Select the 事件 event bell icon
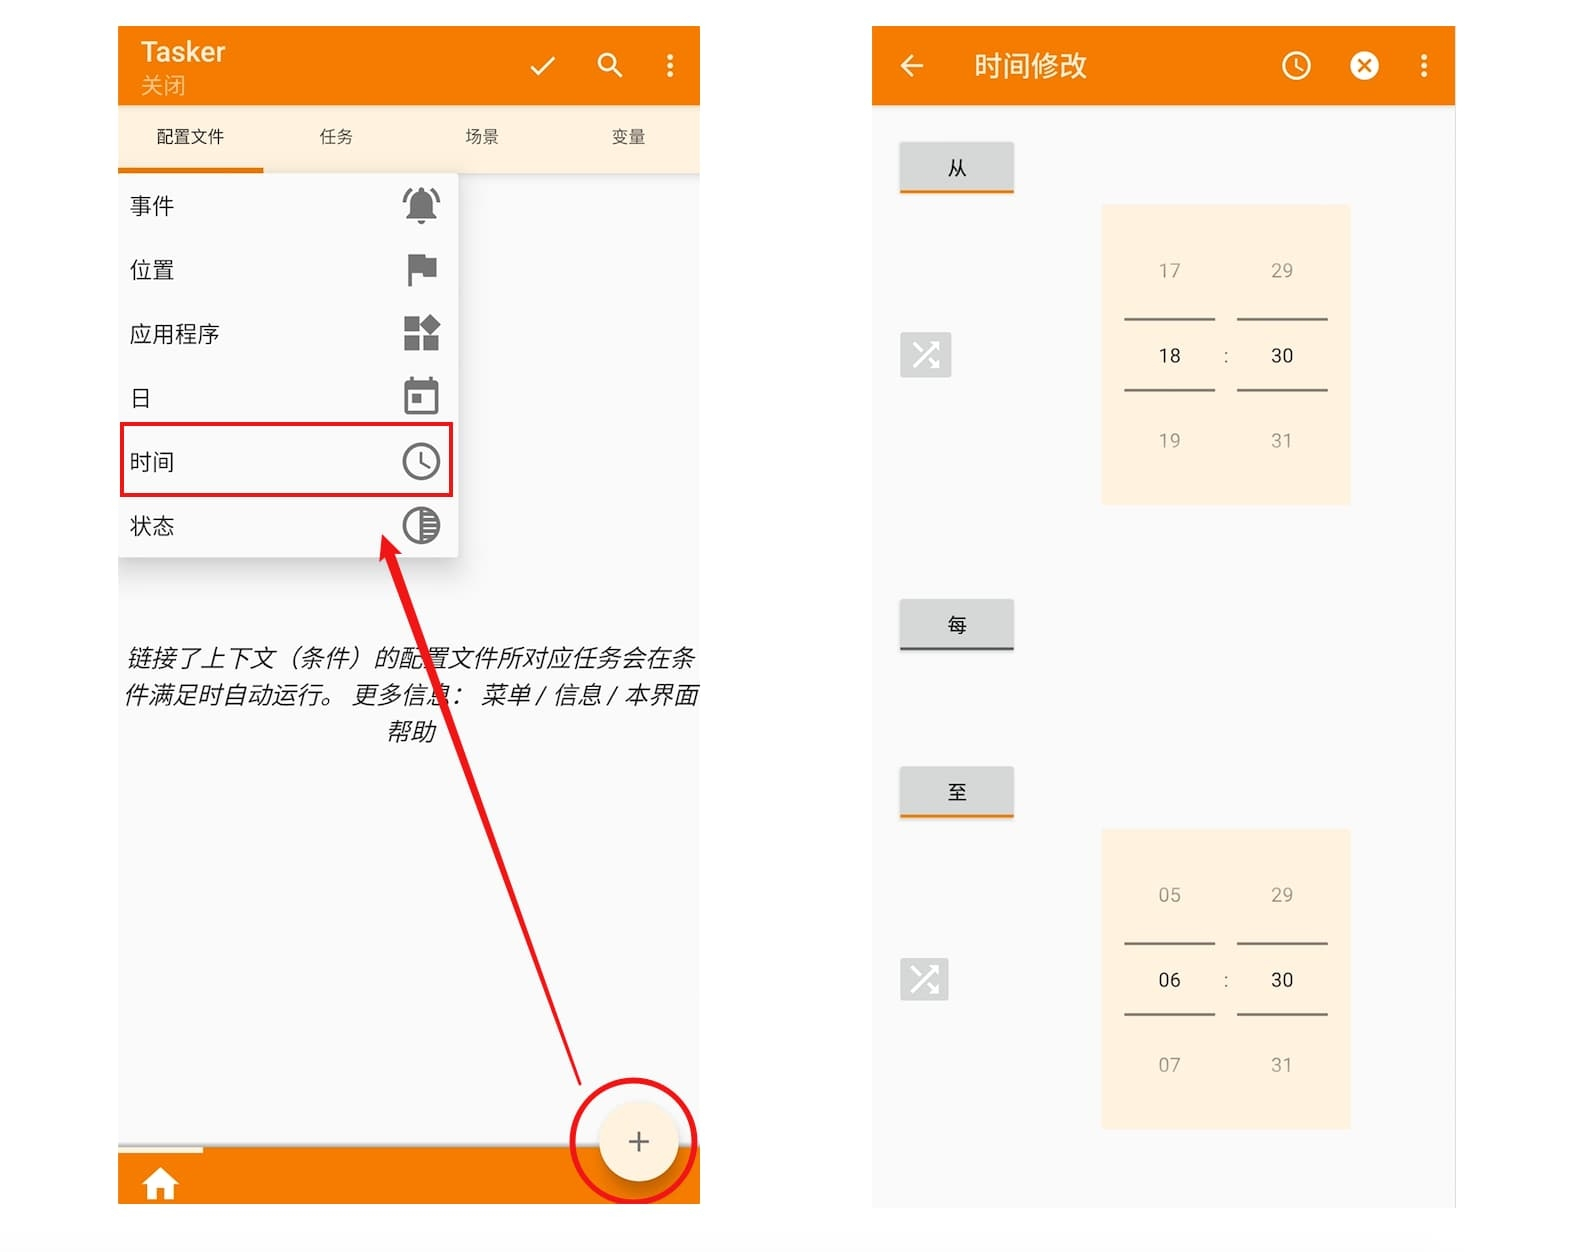This screenshot has height=1252, width=1592. point(421,205)
